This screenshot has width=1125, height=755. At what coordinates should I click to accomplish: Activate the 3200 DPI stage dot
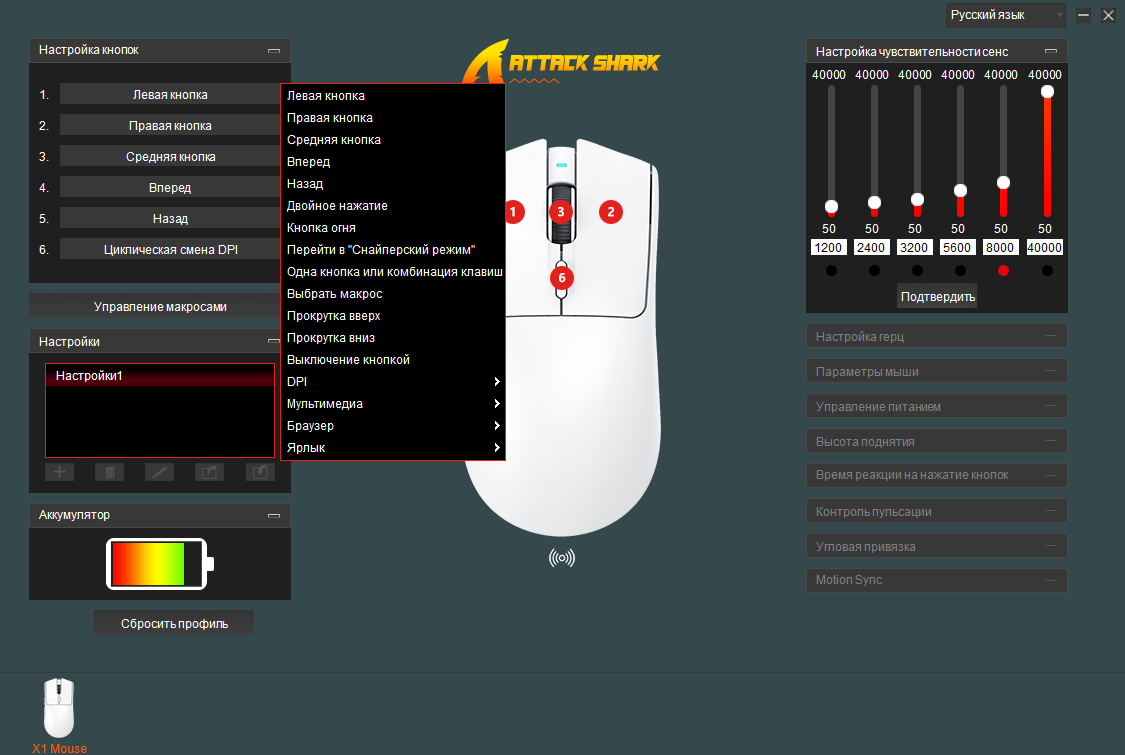917,271
